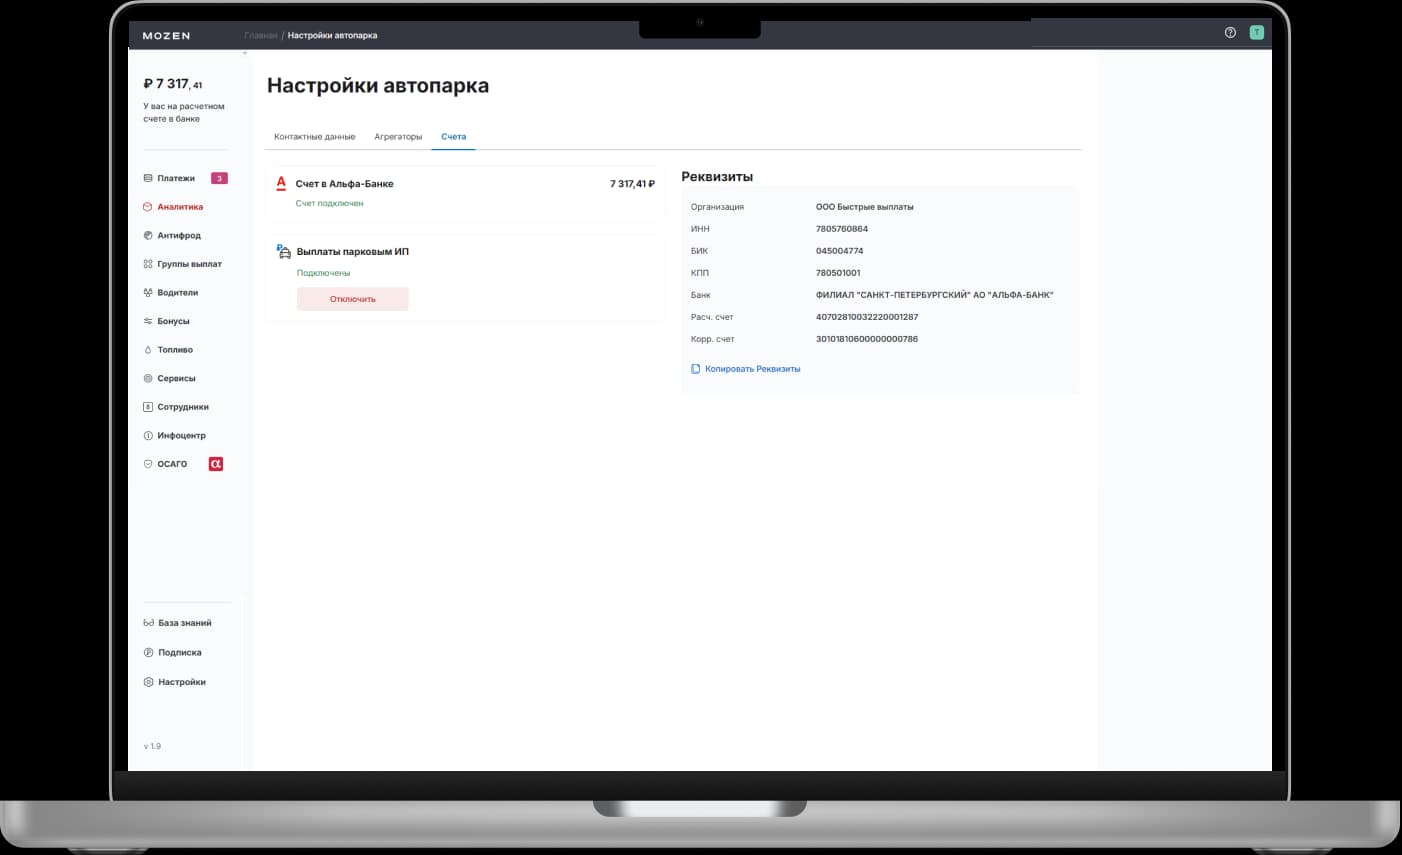1402x855 pixels.
Task: Click the ОСАГО shield icon
Action: 148,464
